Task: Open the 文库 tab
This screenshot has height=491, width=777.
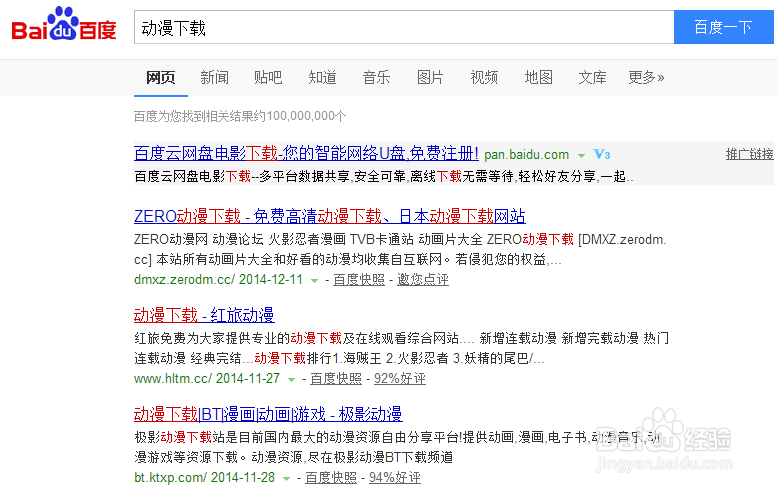Action: (592, 77)
